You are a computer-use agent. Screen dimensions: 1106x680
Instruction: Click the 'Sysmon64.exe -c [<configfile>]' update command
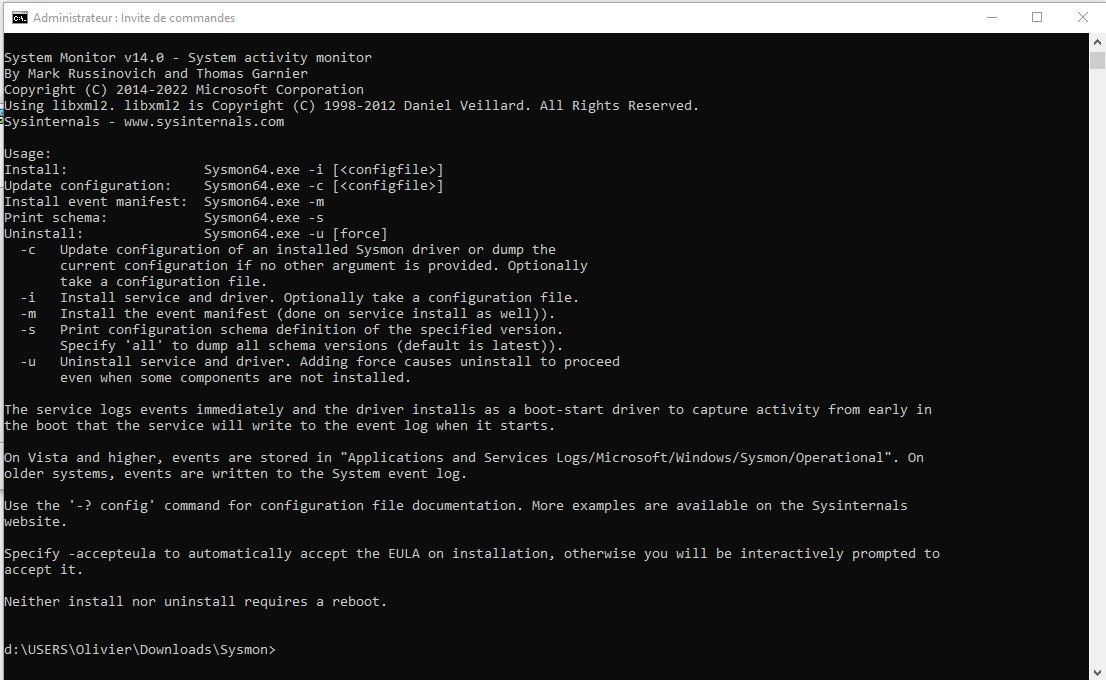(x=323, y=186)
